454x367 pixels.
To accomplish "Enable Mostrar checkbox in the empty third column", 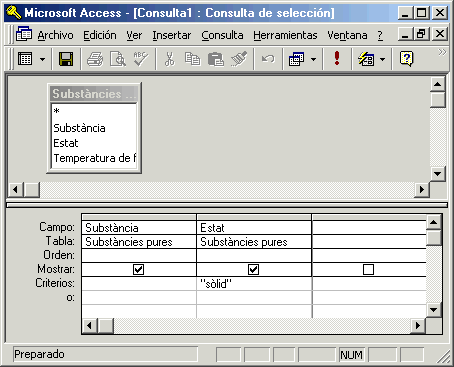I will click(368, 269).
